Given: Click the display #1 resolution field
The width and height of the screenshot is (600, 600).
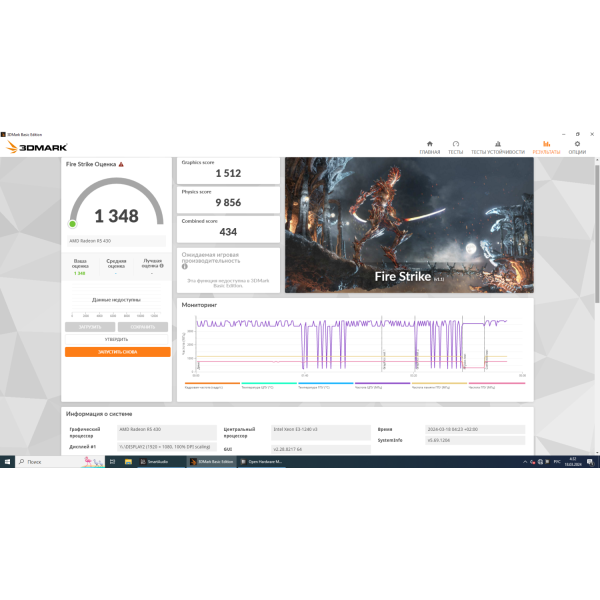Looking at the screenshot, I should click(167, 447).
